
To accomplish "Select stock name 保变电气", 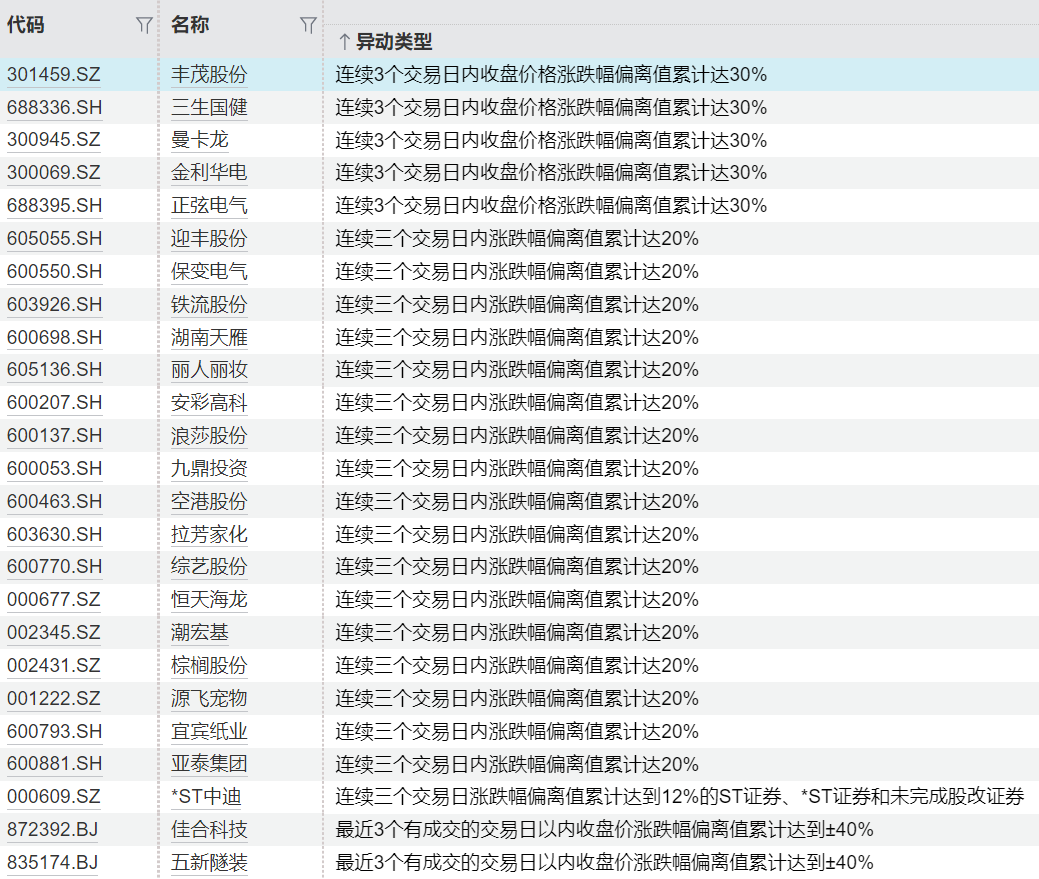I will (209, 271).
